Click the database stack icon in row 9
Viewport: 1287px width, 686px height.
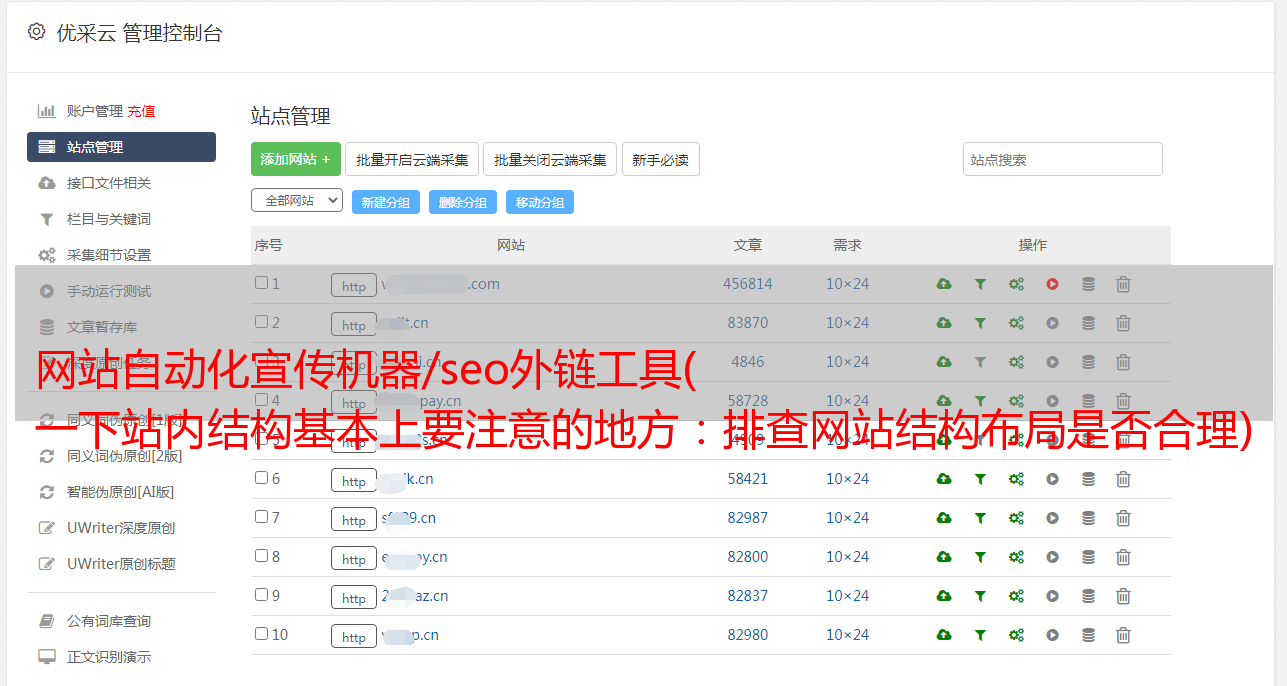coord(1088,596)
